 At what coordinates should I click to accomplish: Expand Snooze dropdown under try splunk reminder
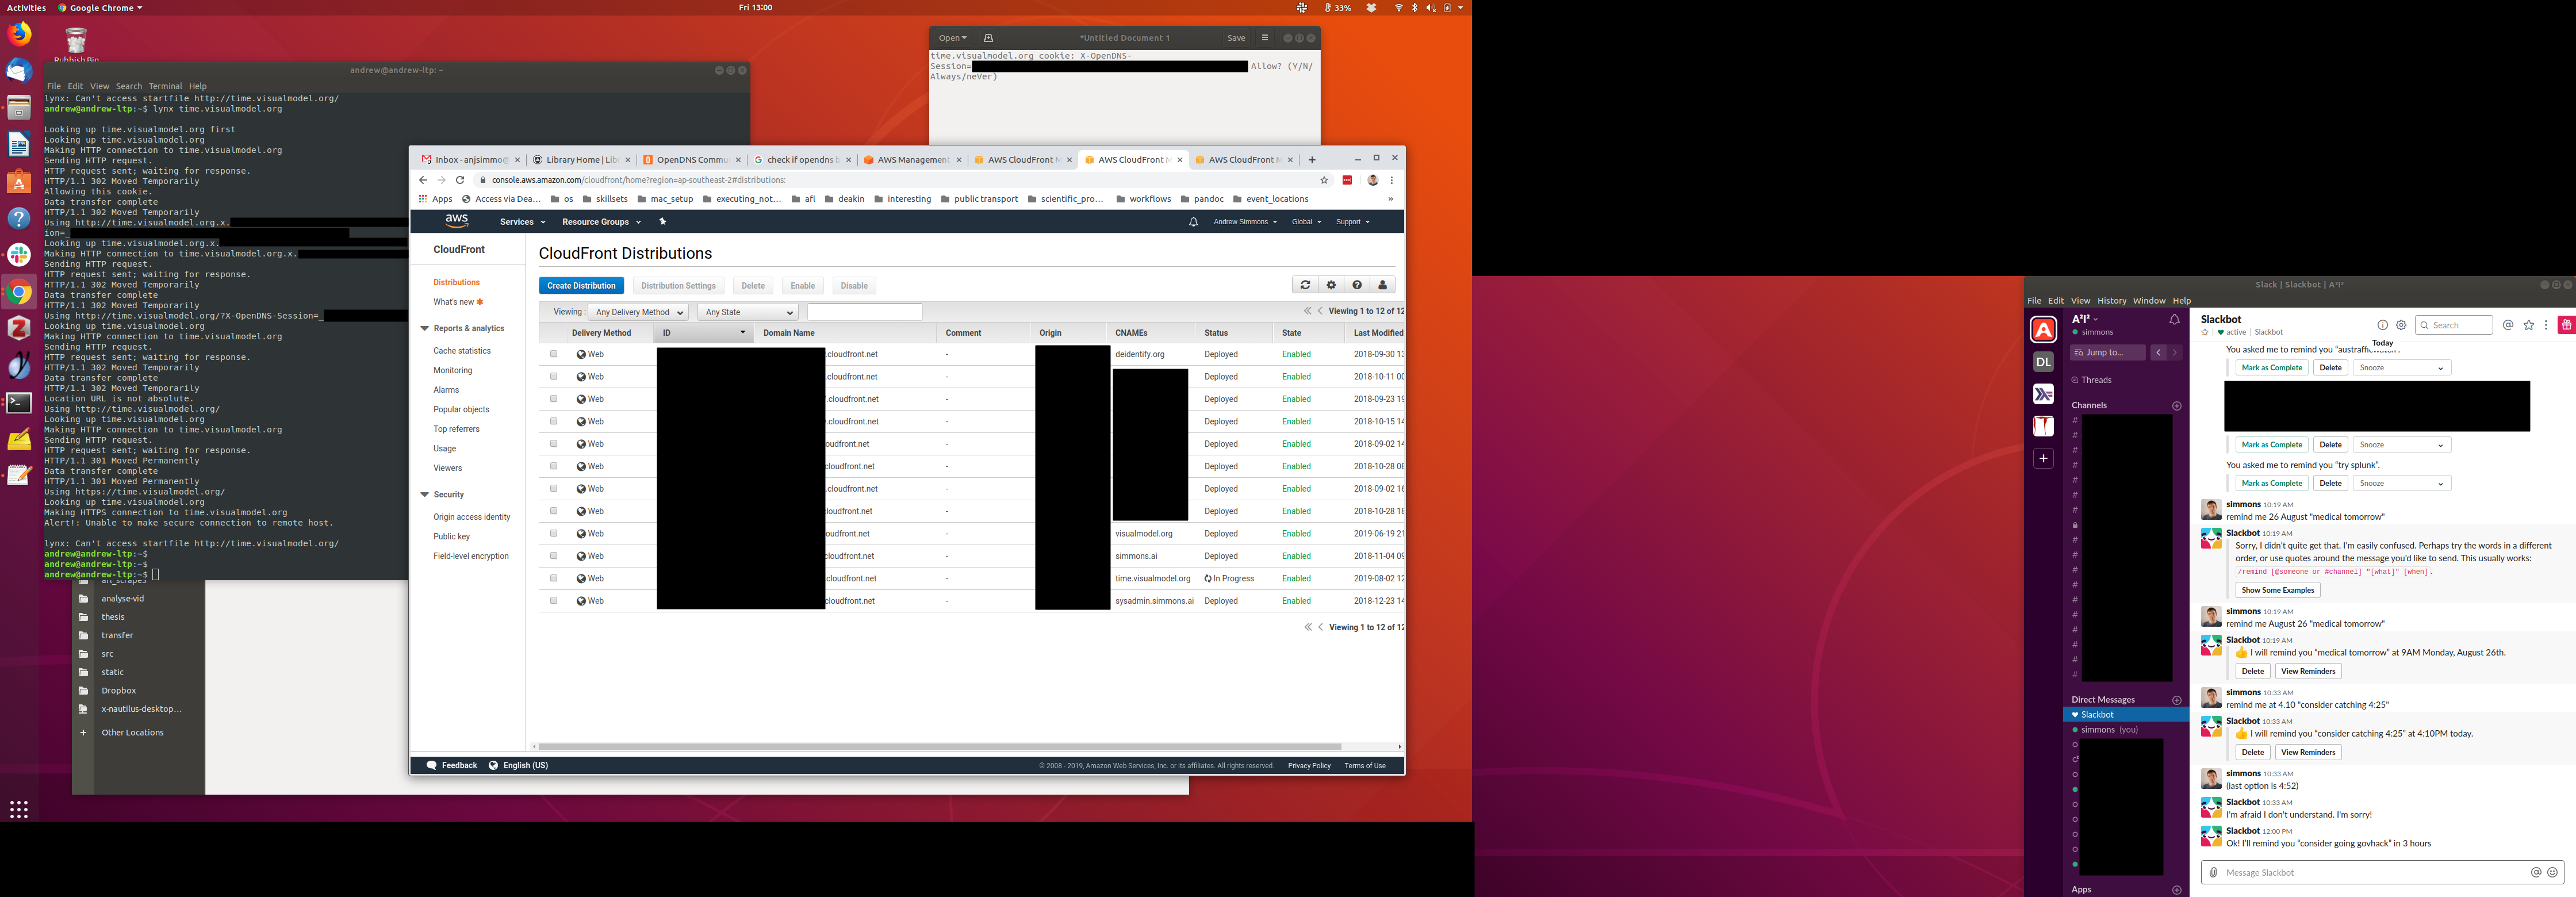[2401, 483]
